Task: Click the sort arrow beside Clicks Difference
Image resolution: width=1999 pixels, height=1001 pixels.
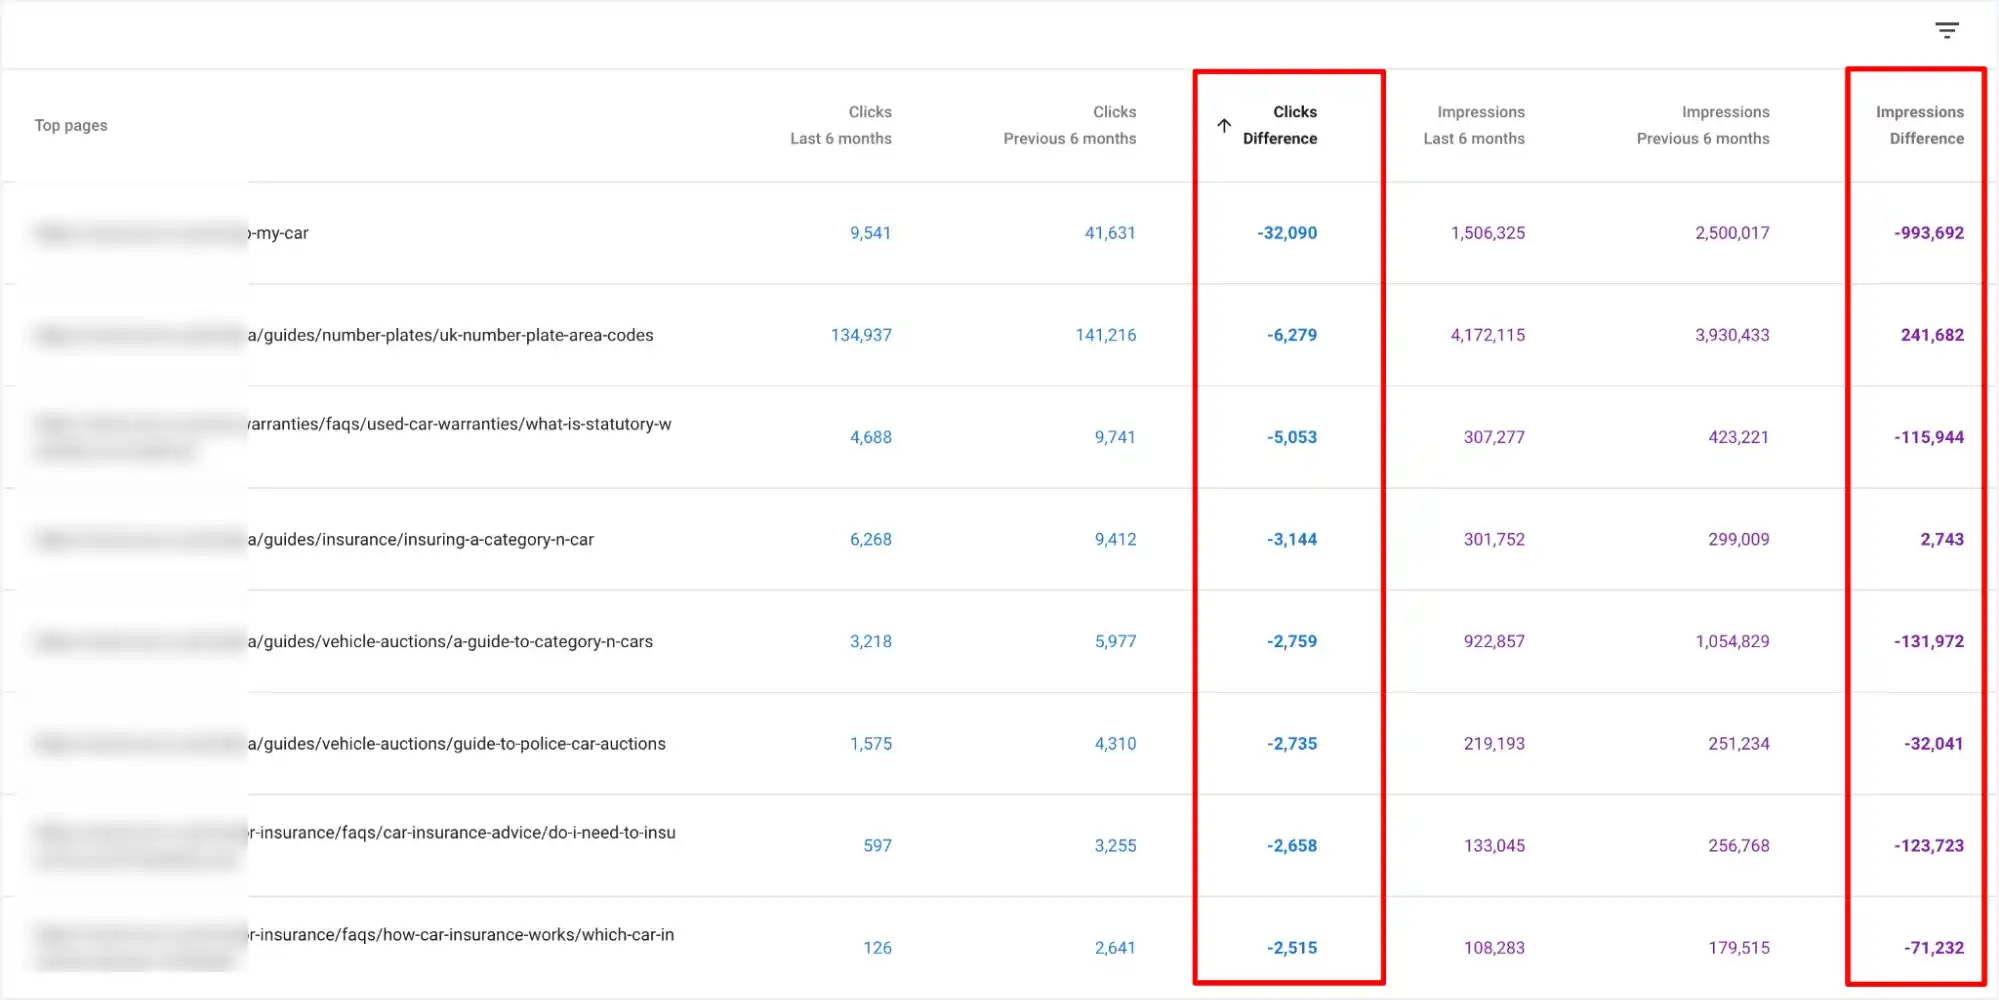Action: click(1224, 126)
